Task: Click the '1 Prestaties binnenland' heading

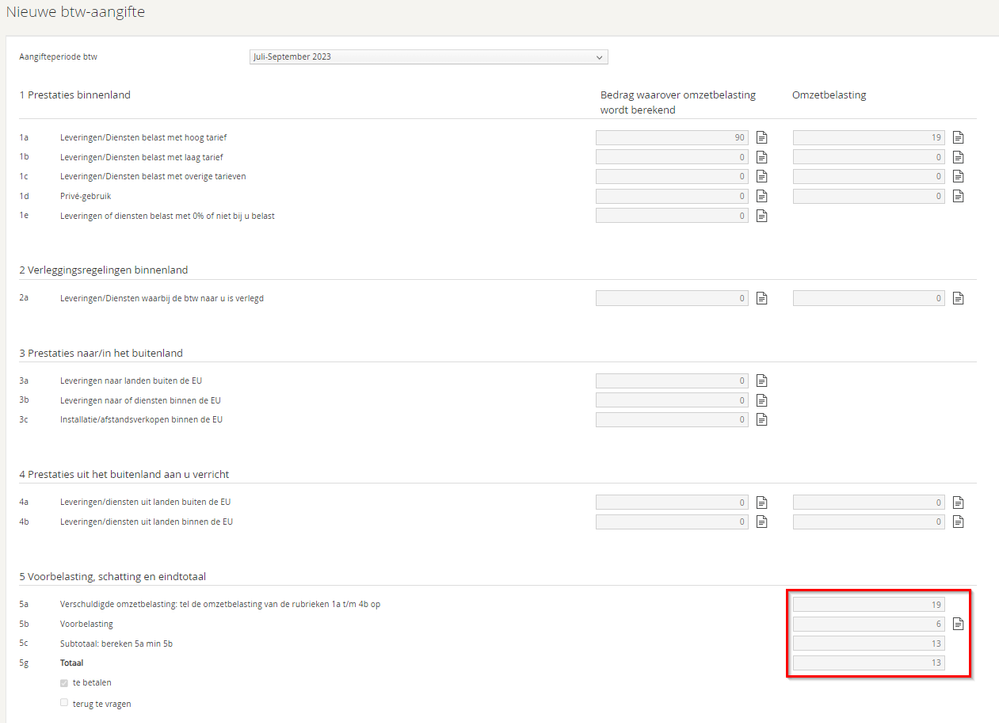Action: pos(75,95)
